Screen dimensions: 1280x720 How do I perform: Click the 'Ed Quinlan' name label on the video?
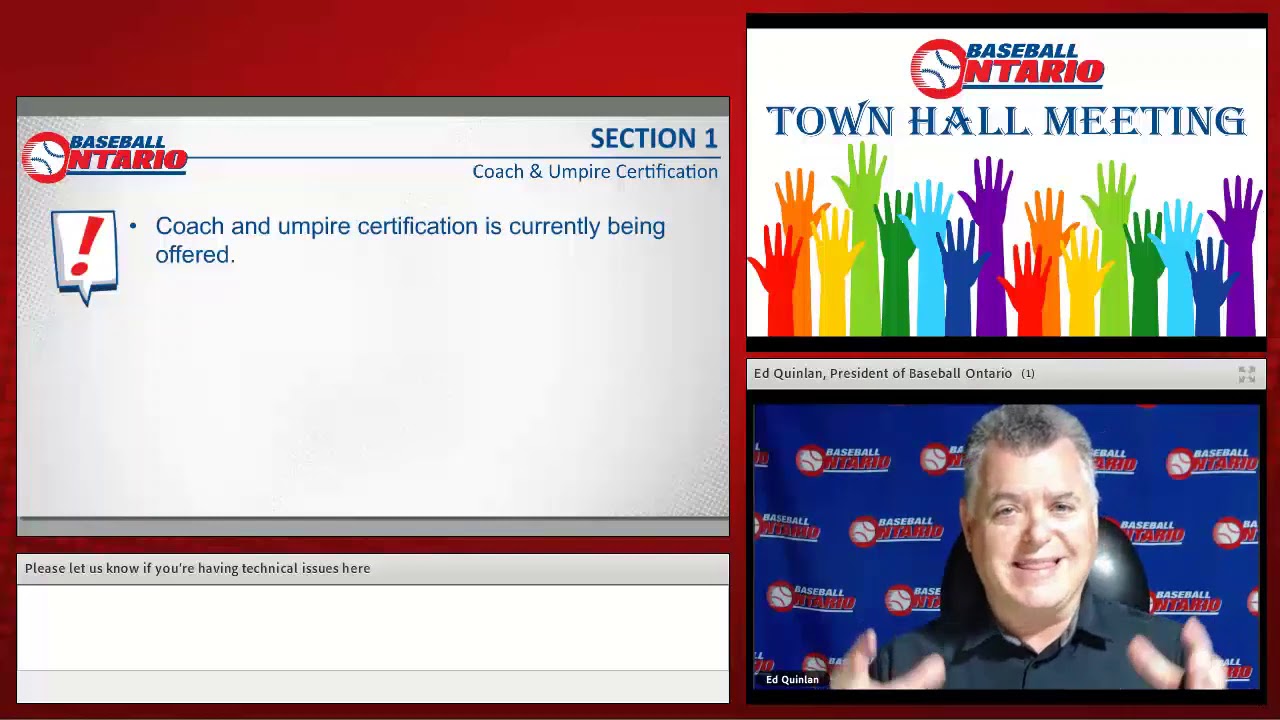[792, 680]
